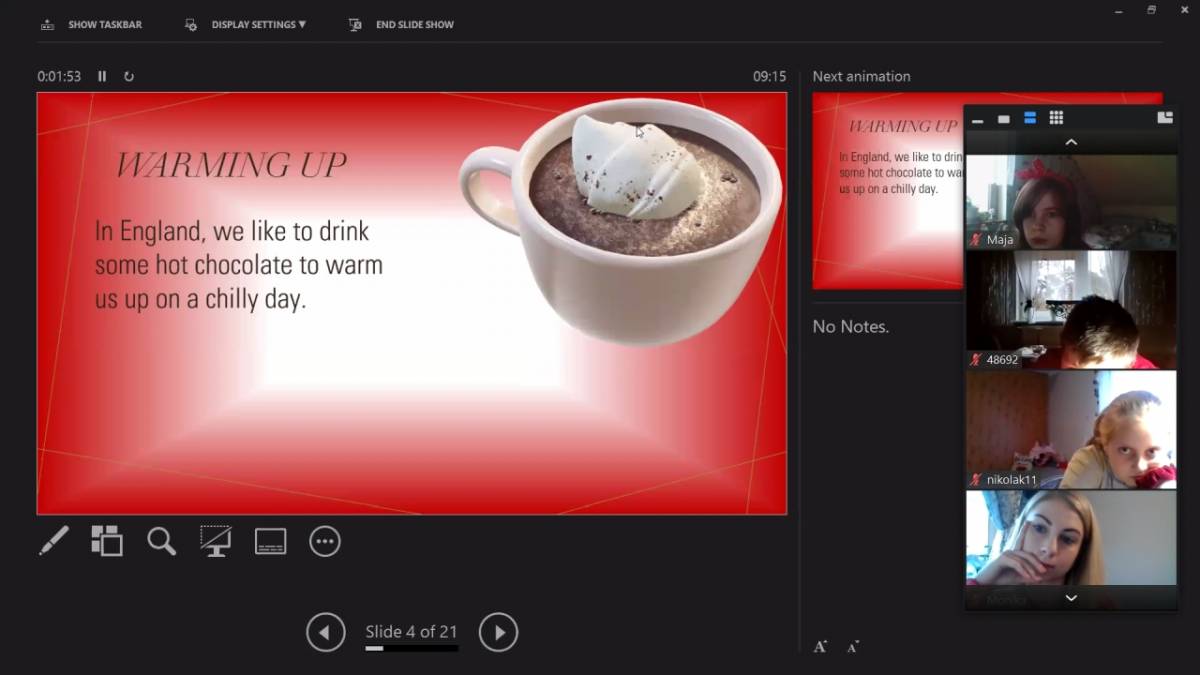
Task: Click the current slide Warming Up preview
Action: [x=412, y=303]
